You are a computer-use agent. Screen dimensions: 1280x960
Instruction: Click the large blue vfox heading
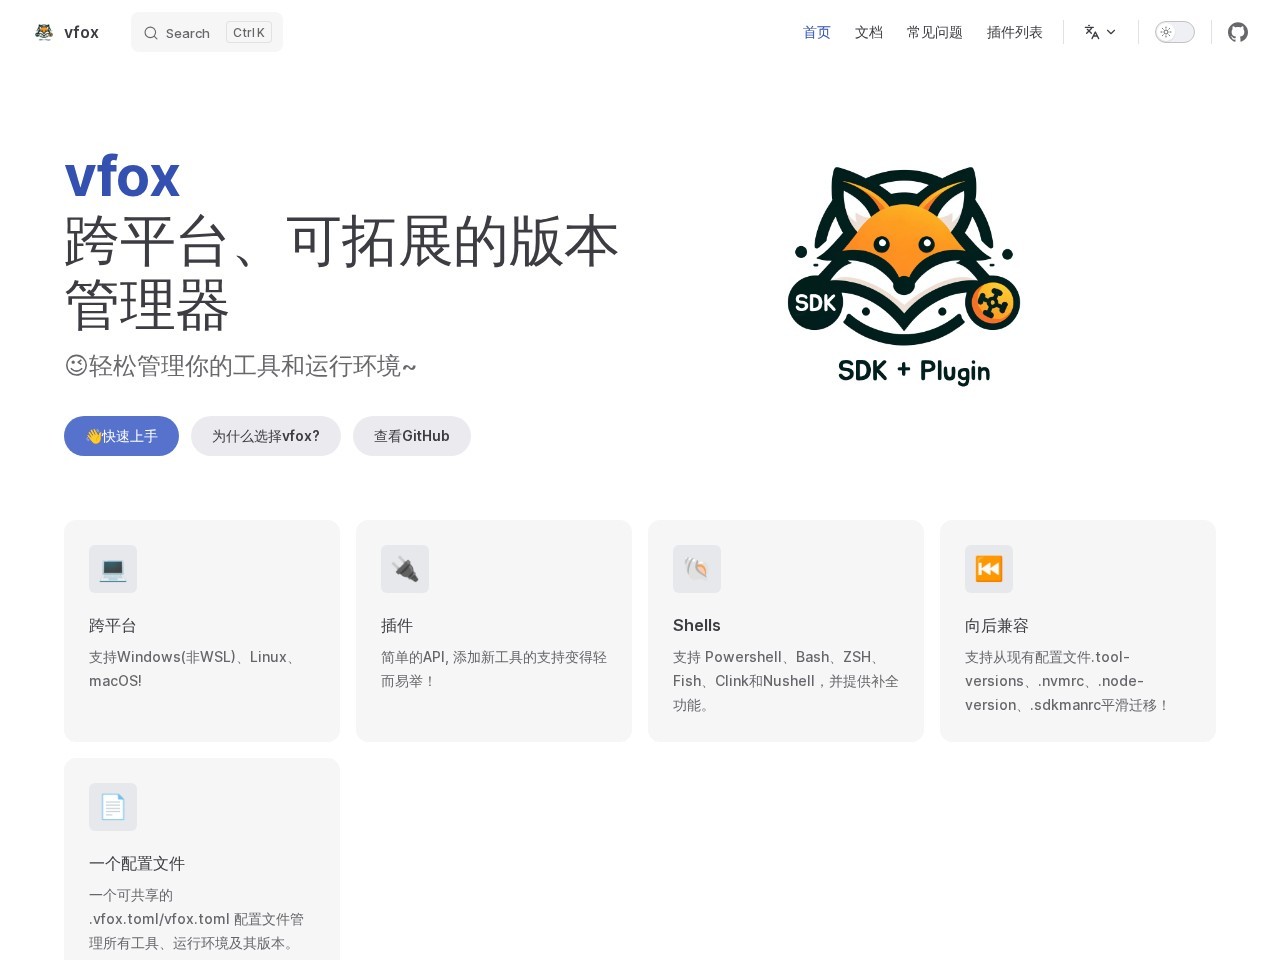122,177
